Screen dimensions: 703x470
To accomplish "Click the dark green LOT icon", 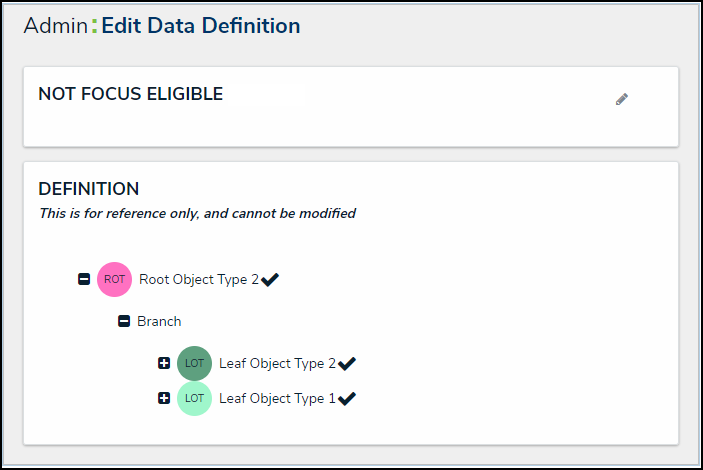I will [x=194, y=363].
